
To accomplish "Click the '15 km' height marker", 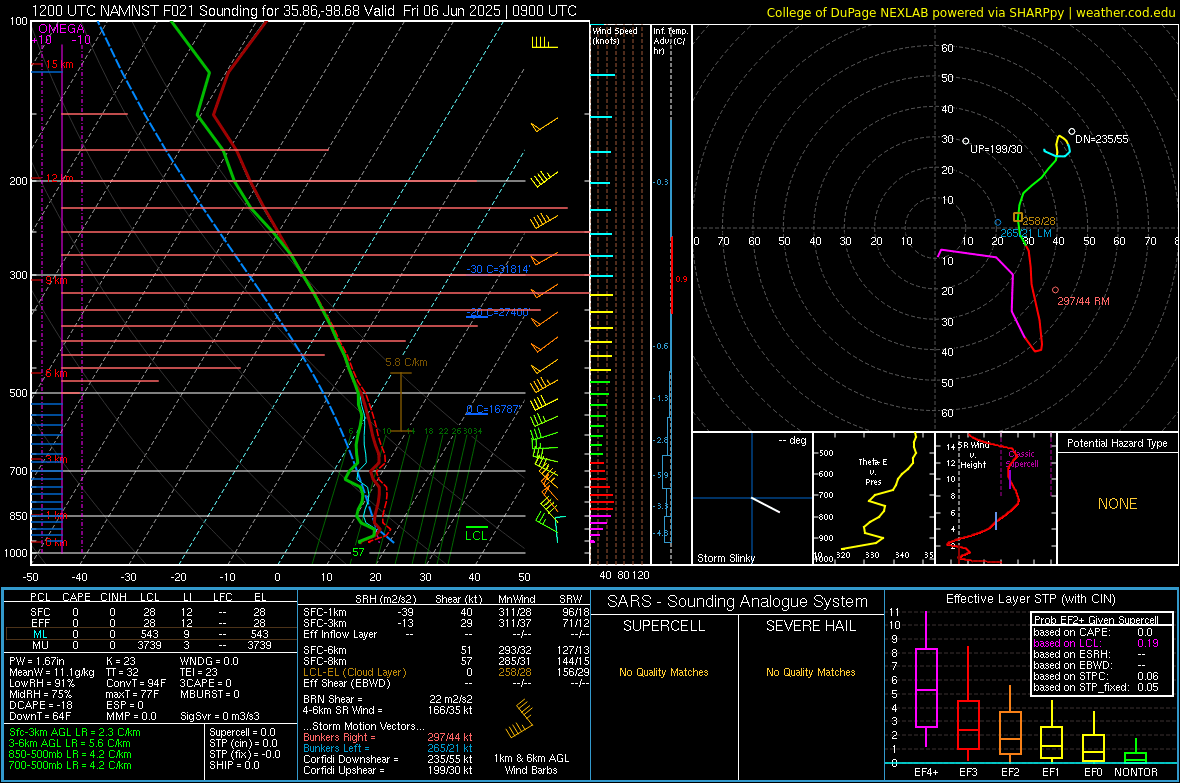I will pos(59,65).
